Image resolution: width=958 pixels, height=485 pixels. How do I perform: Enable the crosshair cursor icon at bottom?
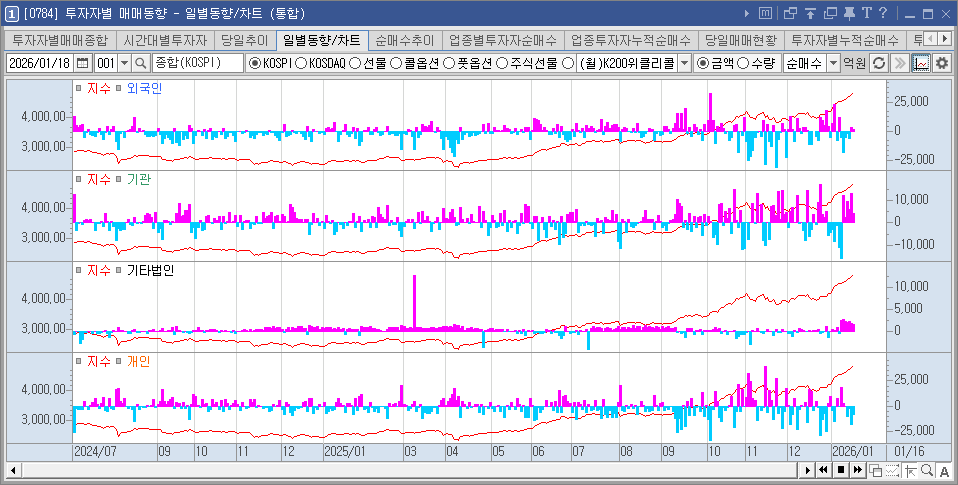click(910, 470)
